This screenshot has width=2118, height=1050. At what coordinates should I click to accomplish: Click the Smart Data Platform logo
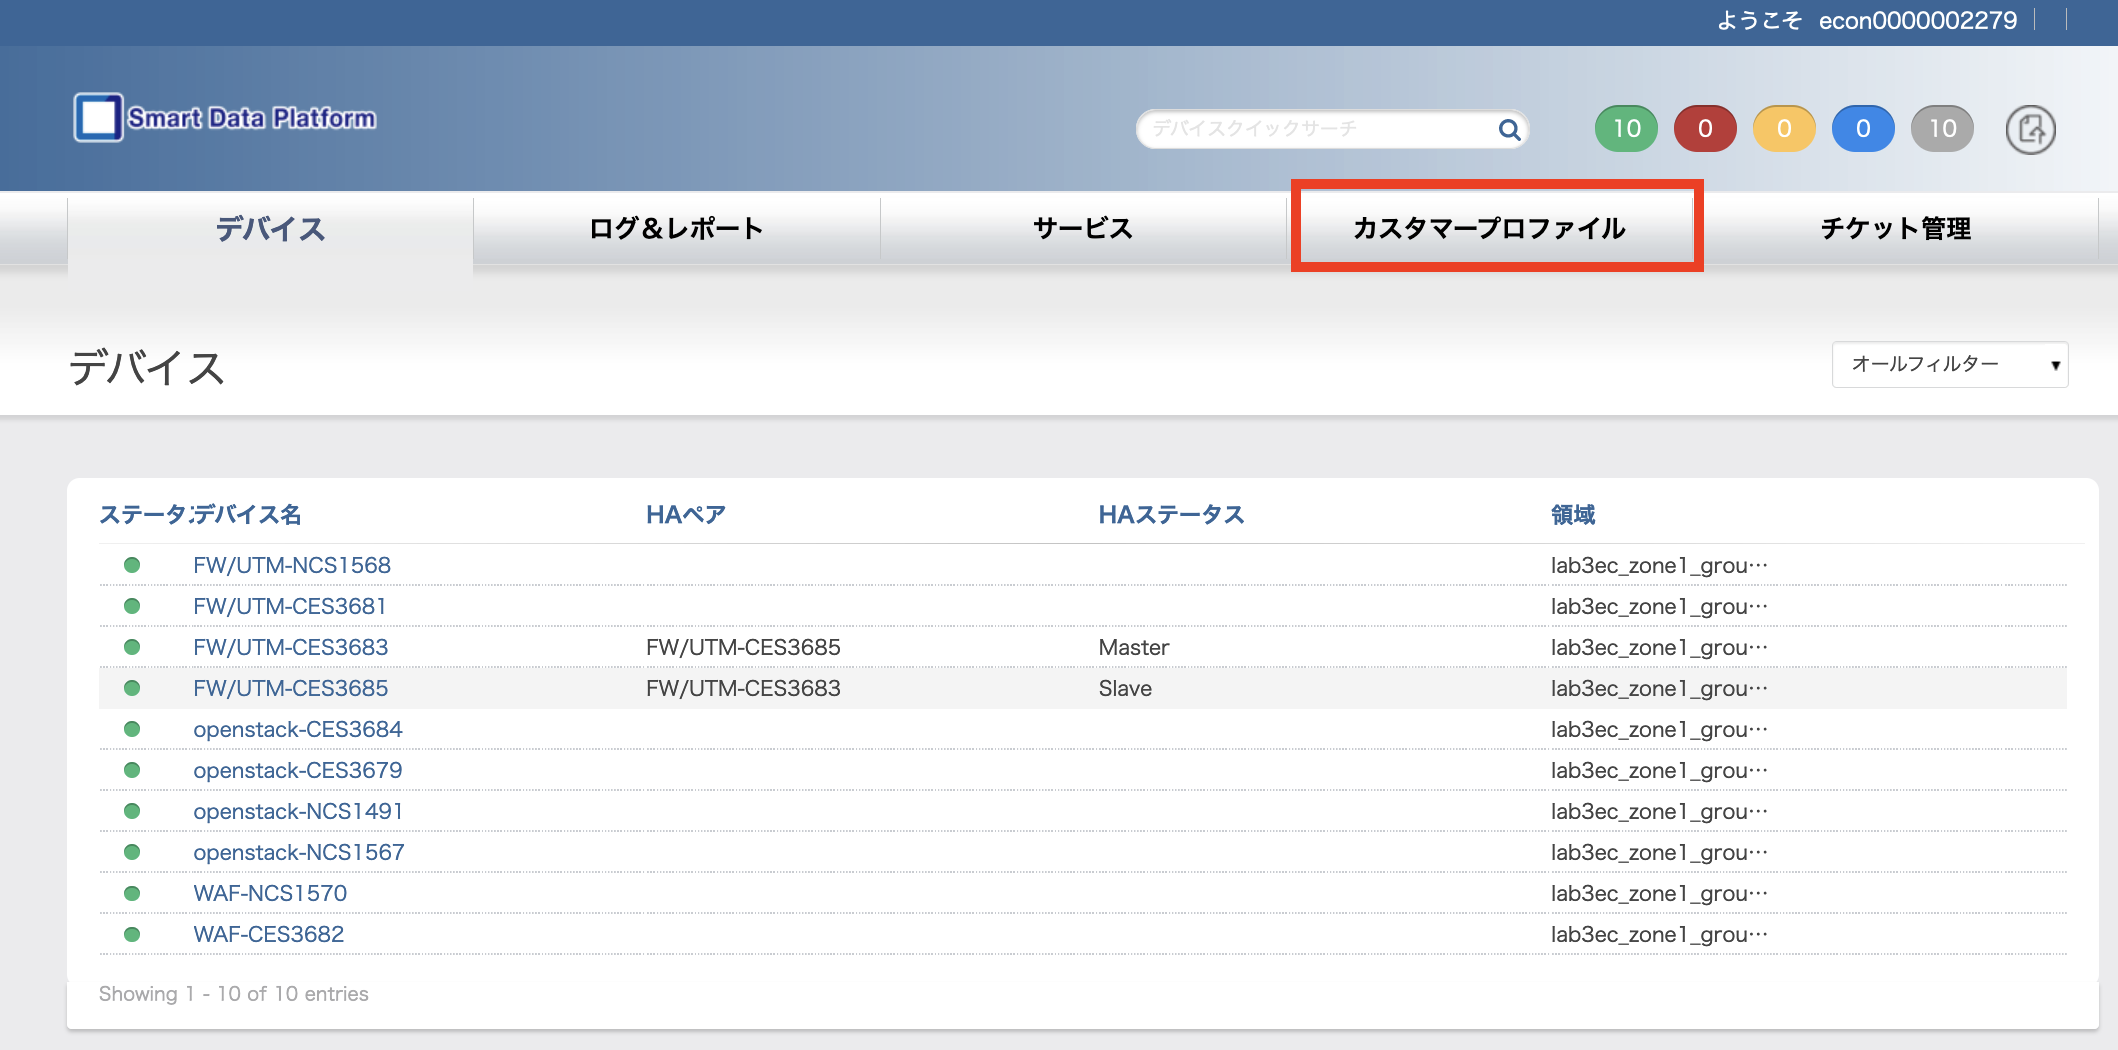click(225, 118)
